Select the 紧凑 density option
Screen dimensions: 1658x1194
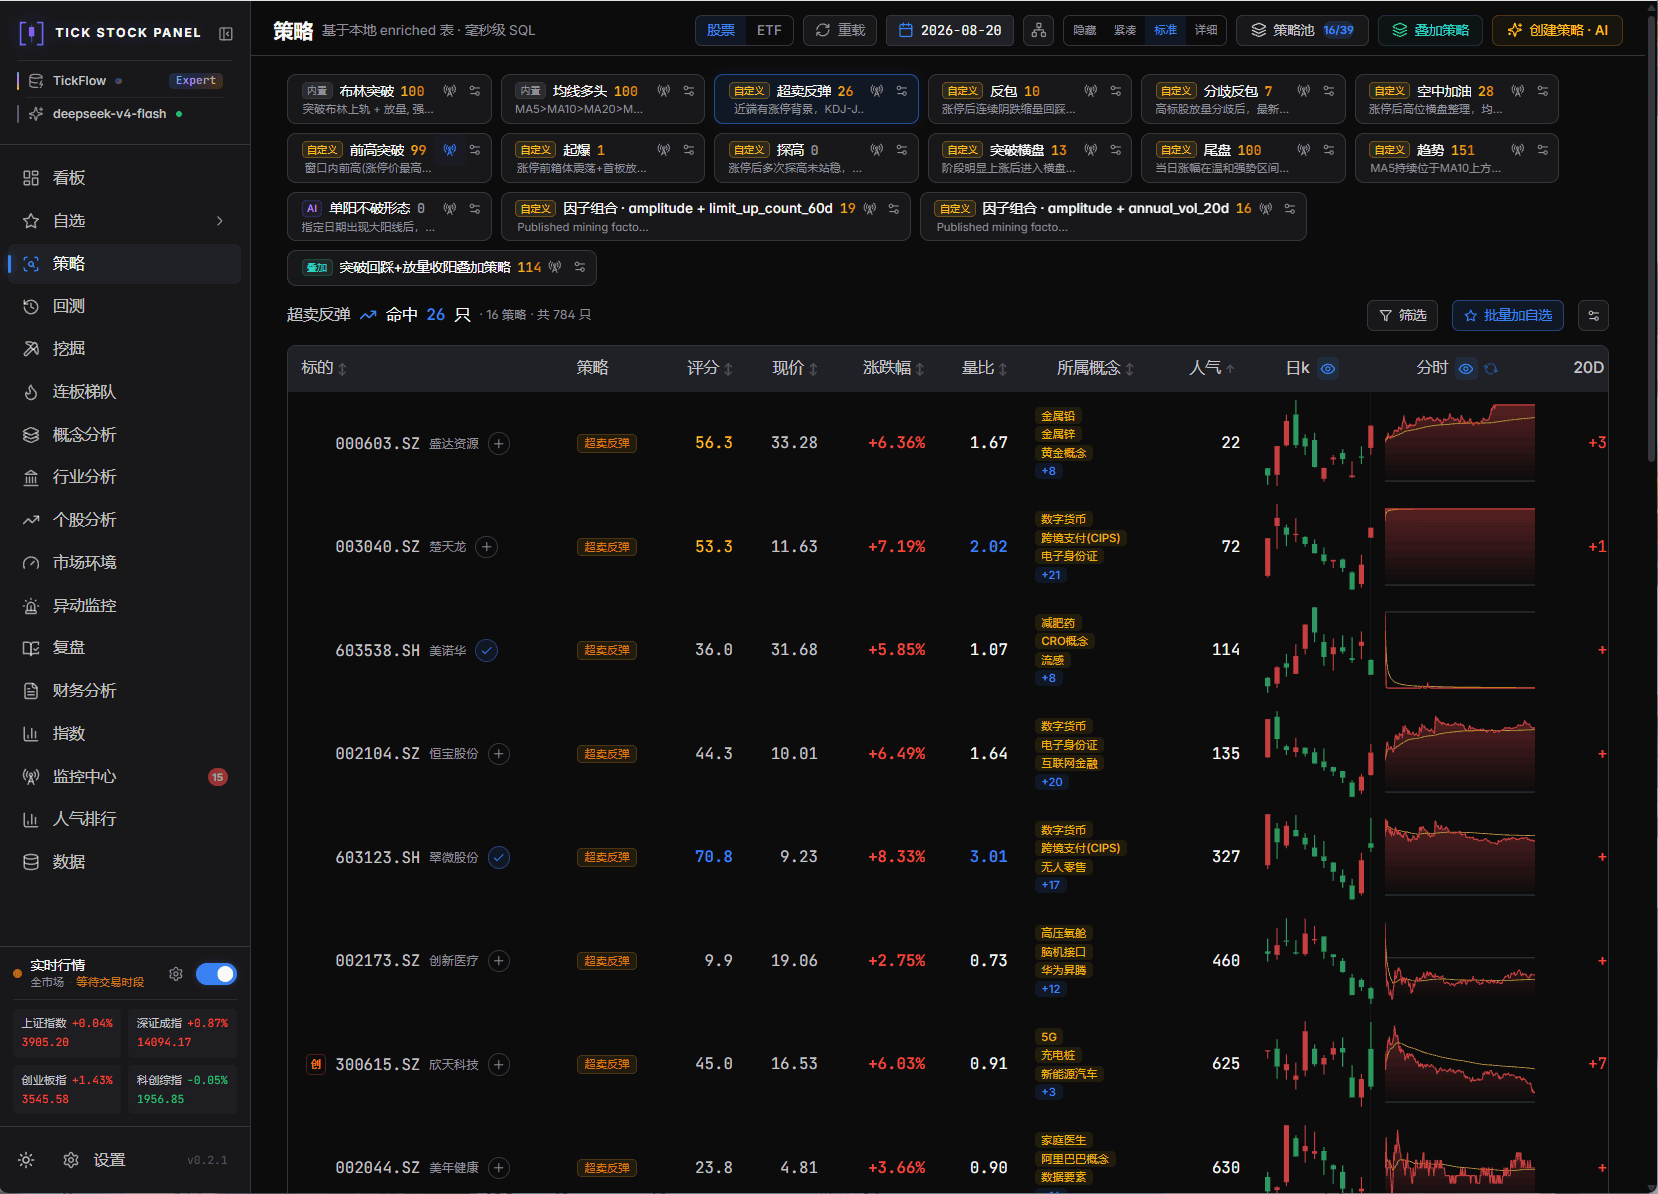pos(1125,31)
